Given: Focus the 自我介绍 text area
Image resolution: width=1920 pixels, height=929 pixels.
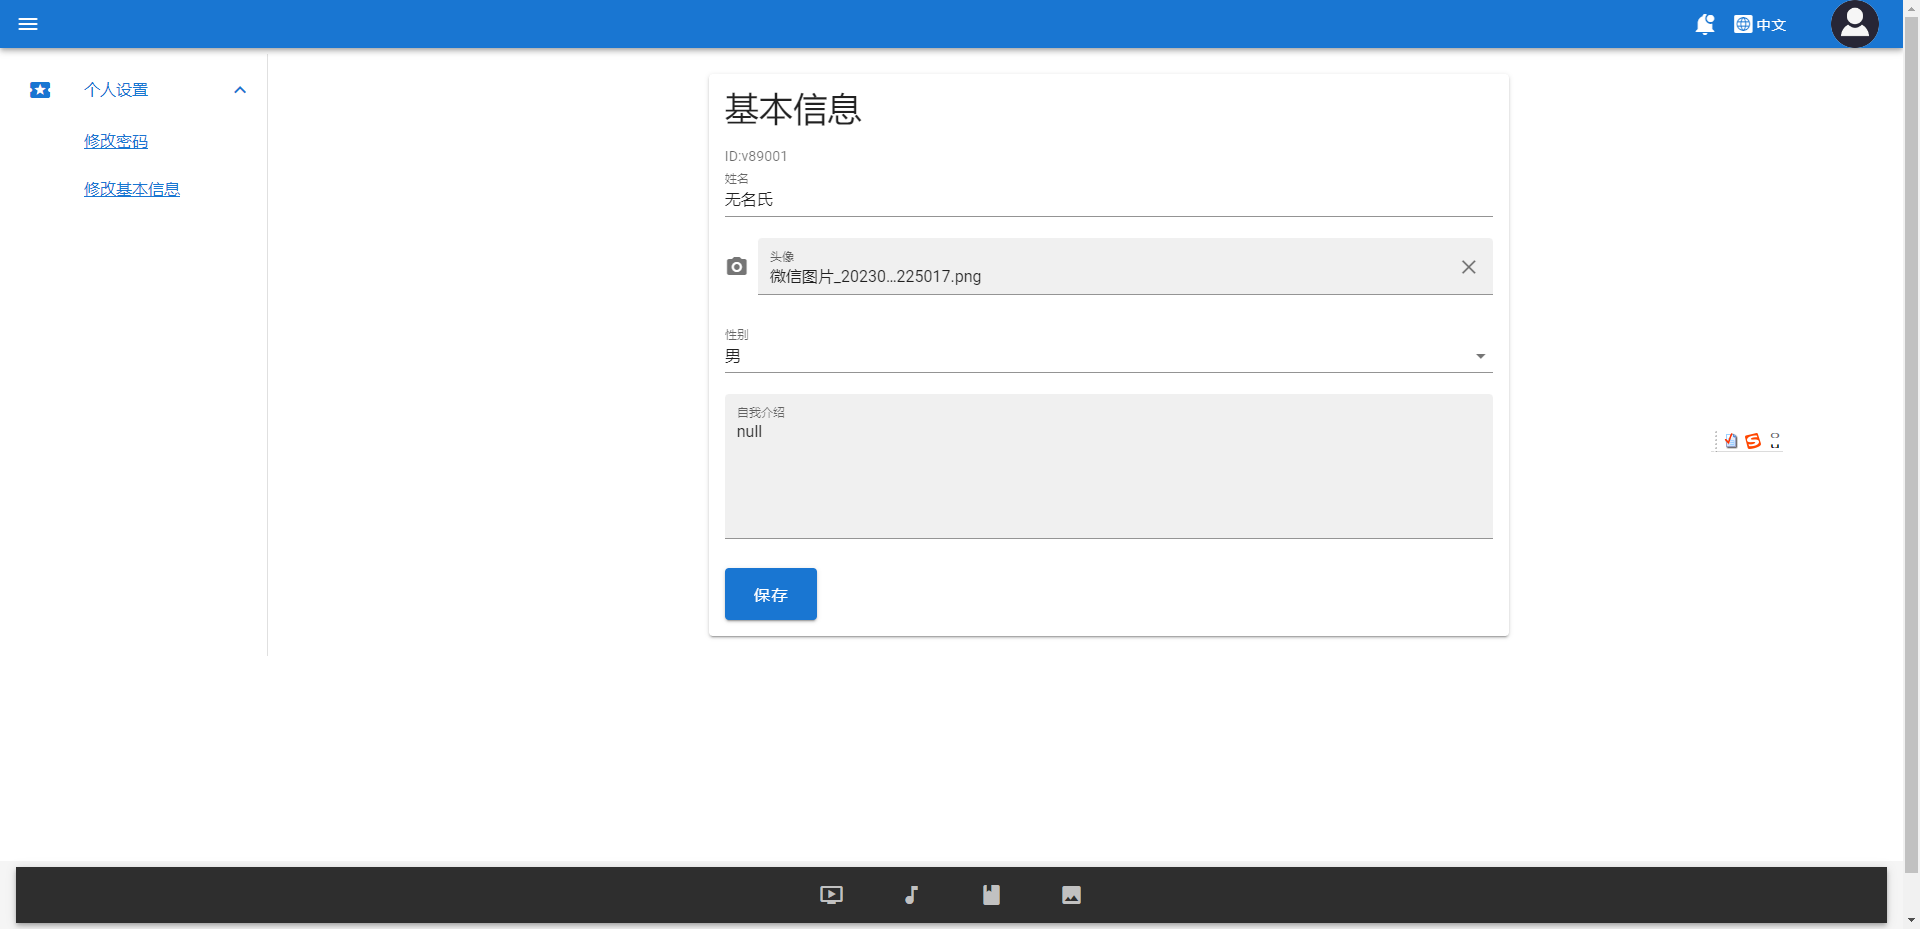Looking at the screenshot, I should pyautogui.click(x=1108, y=466).
